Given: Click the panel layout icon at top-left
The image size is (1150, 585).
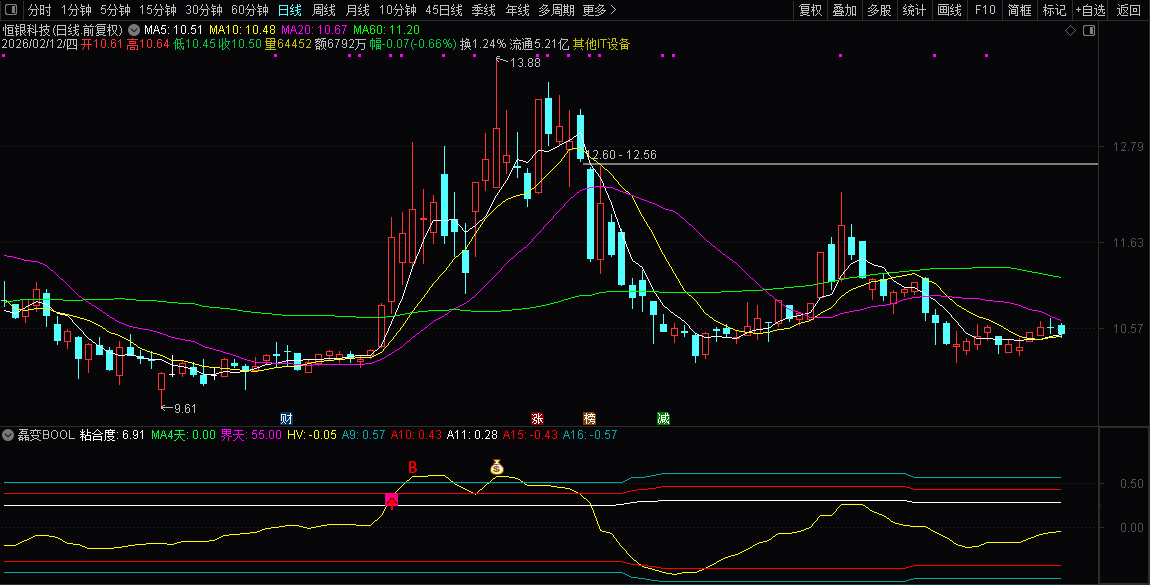Looking at the screenshot, I should pyautogui.click(x=10, y=10).
